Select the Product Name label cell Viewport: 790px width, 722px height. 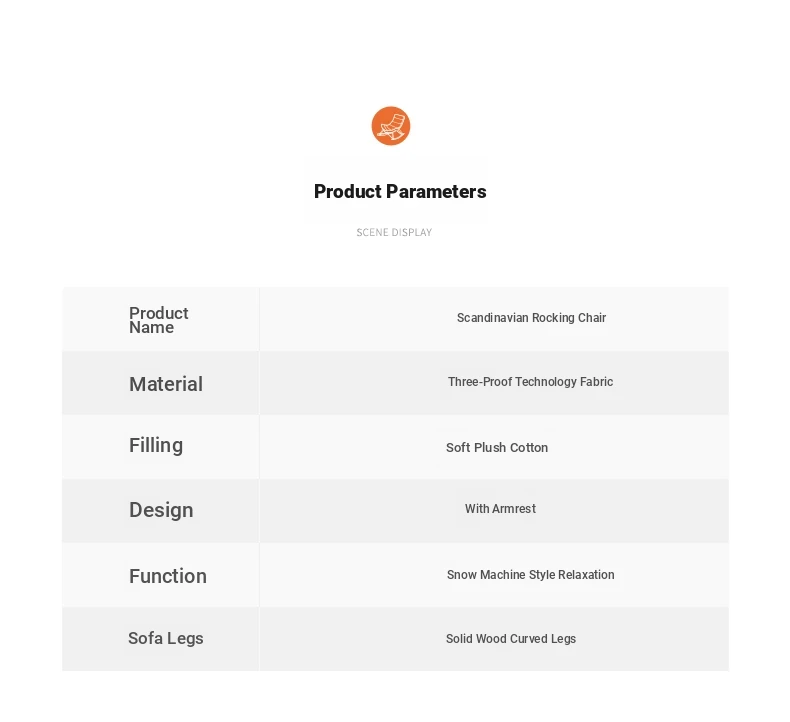[161, 319]
